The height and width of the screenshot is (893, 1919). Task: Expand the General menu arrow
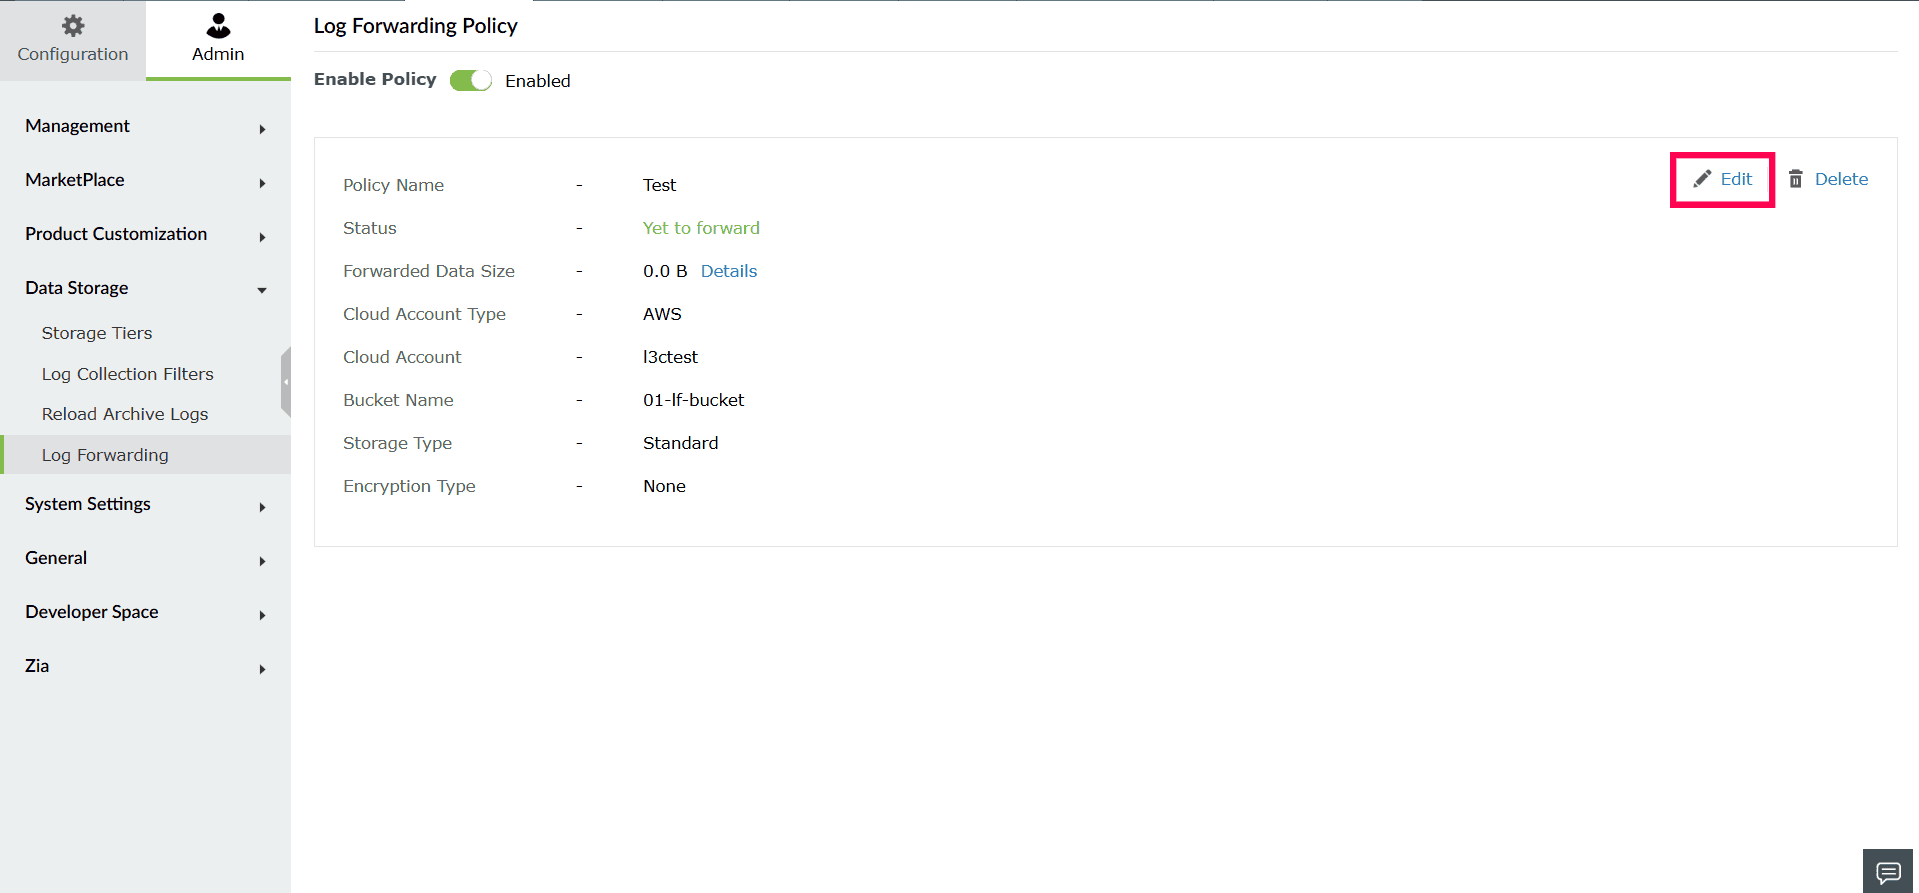point(262,561)
